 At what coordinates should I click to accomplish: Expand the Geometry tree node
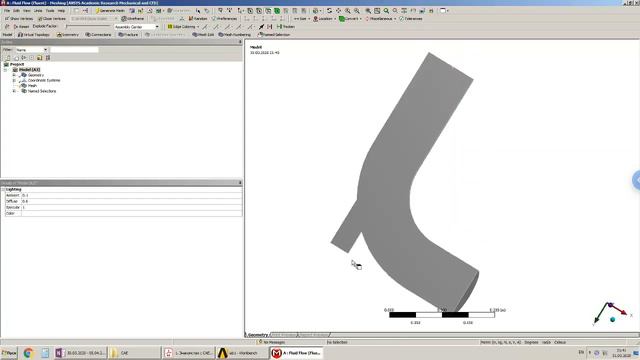[14, 75]
